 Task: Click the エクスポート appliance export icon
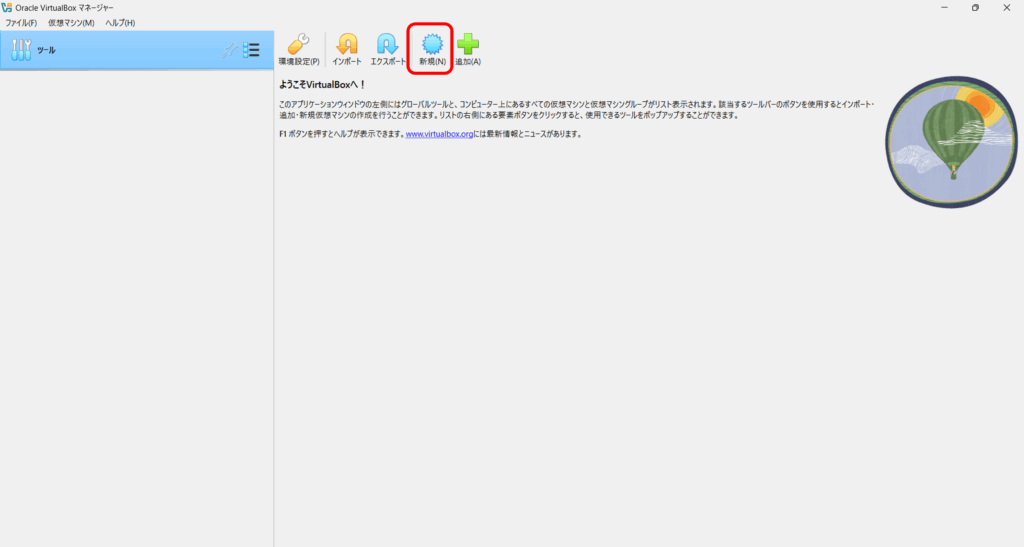[x=388, y=49]
